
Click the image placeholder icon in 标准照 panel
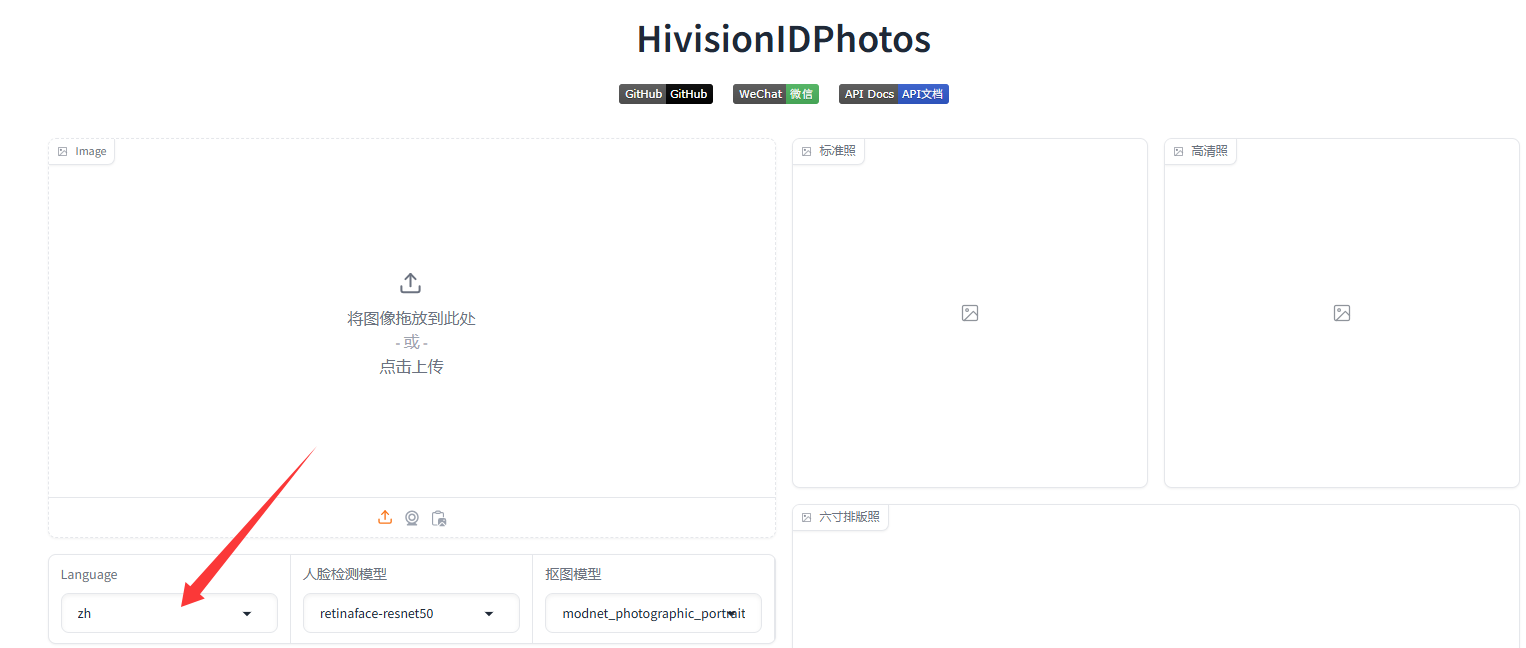click(970, 313)
